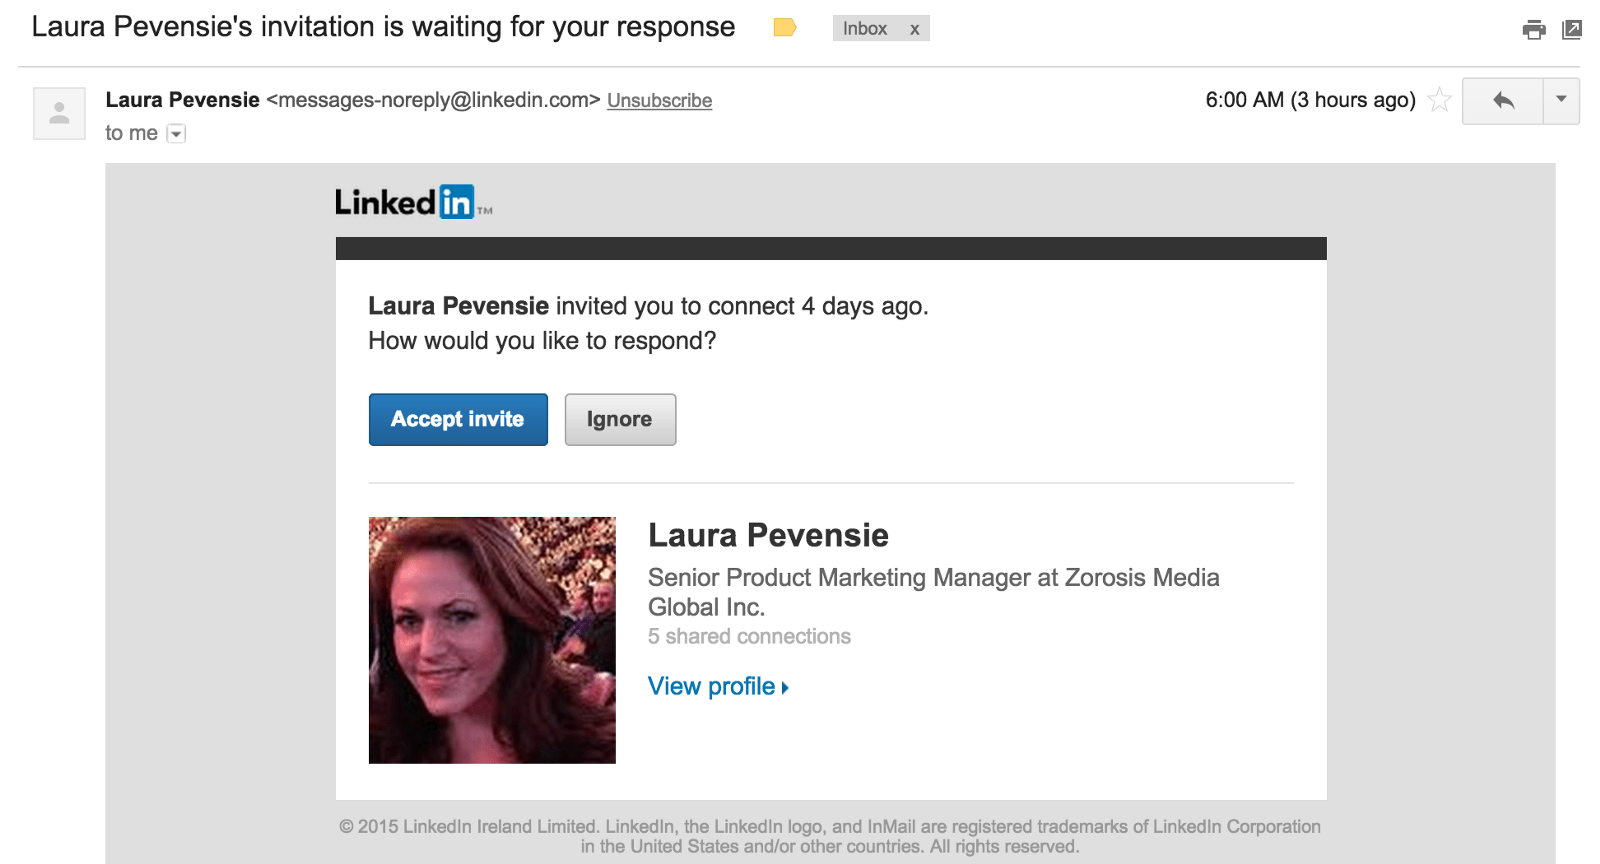Click the 5 shared connections text
The height and width of the screenshot is (864, 1600).
coord(749,637)
